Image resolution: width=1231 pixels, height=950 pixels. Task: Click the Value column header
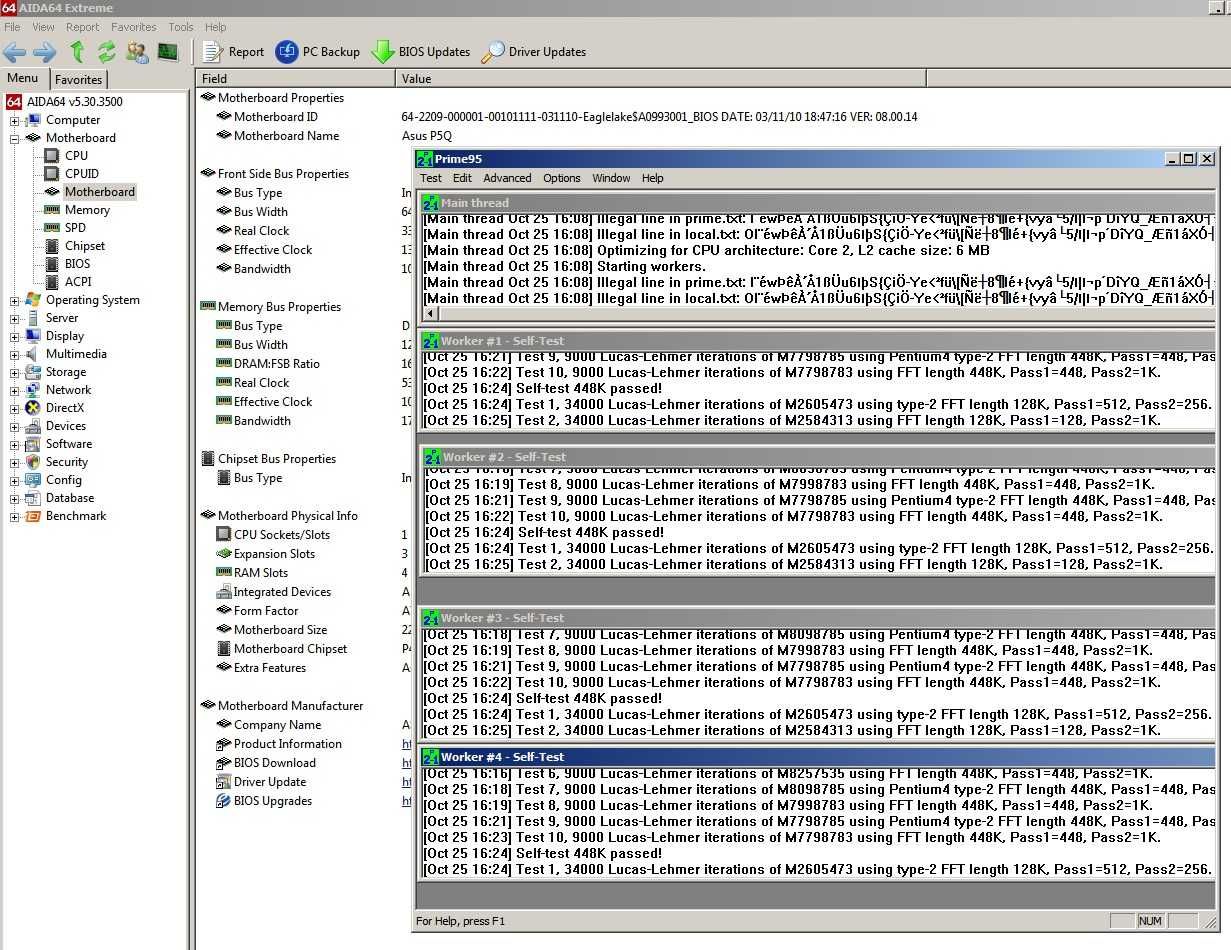click(x=661, y=78)
